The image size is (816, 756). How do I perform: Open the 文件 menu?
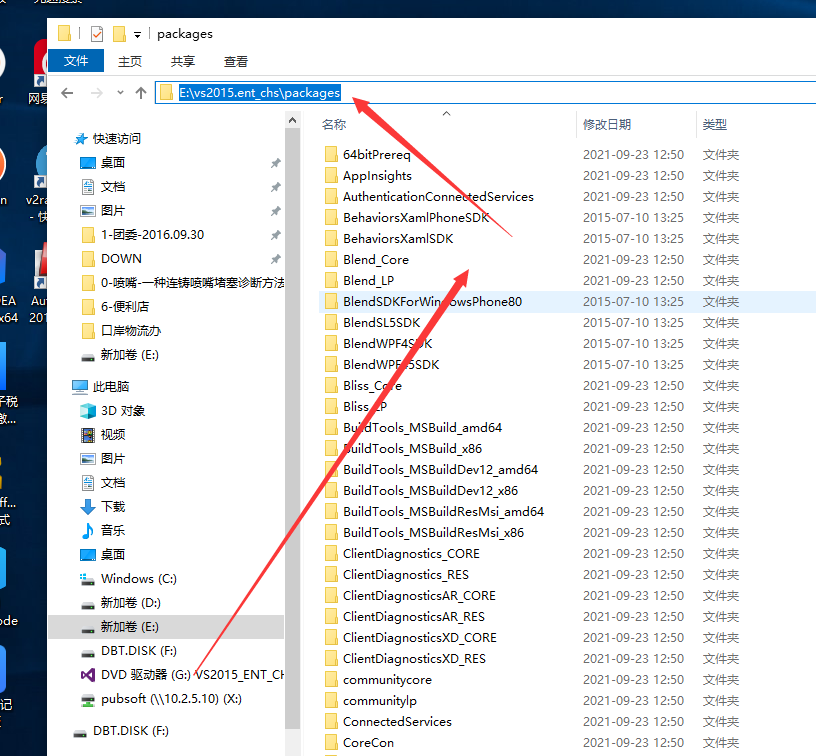click(x=77, y=61)
